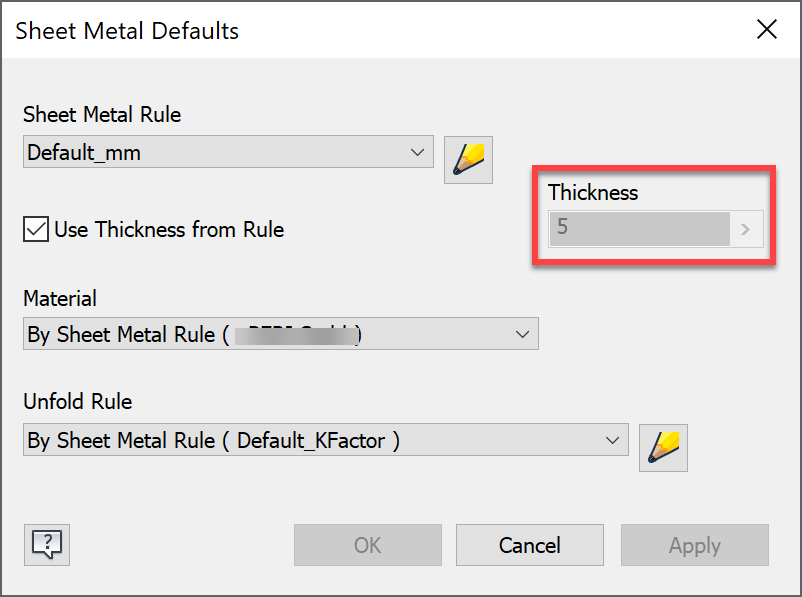
Task: Uncheck the Use Thickness from Rule checkbox
Action: (x=36, y=229)
